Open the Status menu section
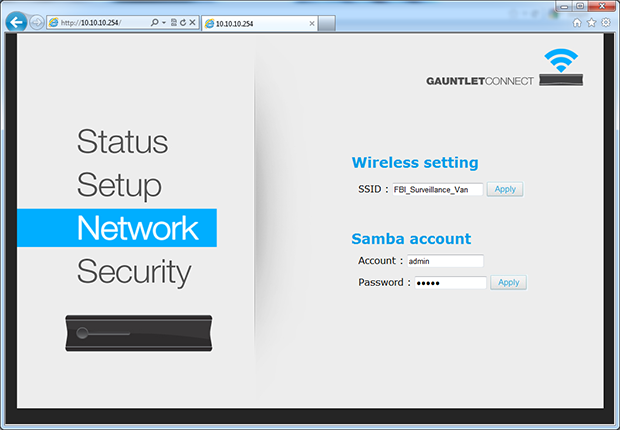Viewport: 620px width, 430px height. (122, 141)
